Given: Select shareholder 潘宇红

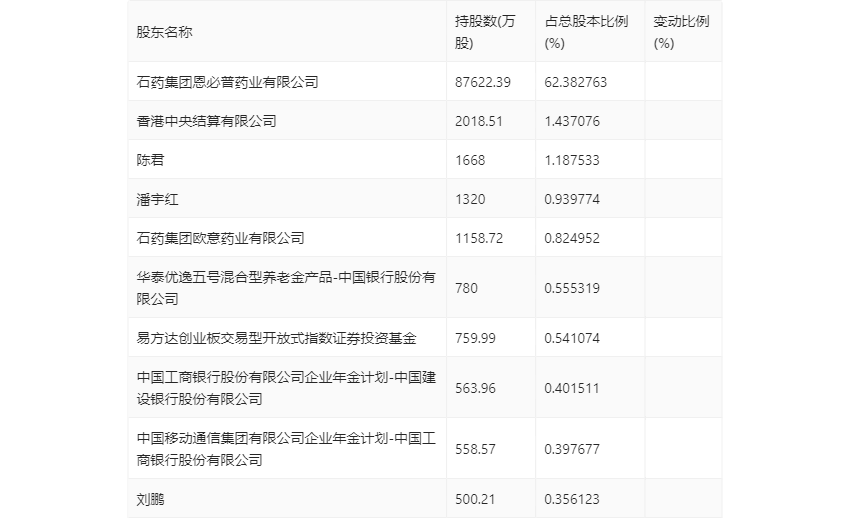Looking at the screenshot, I should [x=157, y=199].
